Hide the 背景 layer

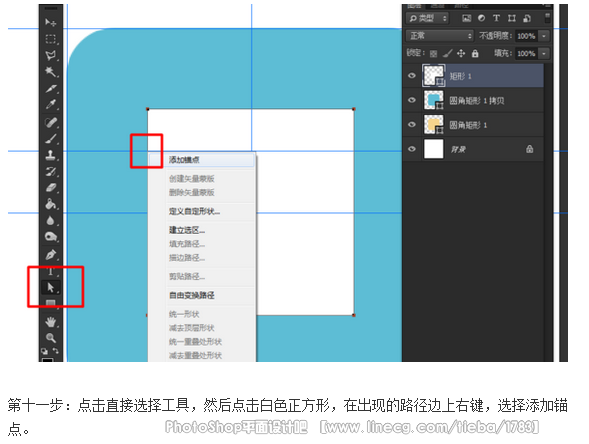pos(412,149)
